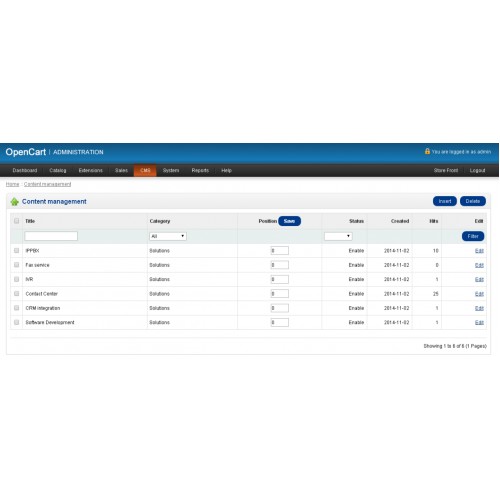
Task: Check the Software Development row checkbox
Action: [x=16, y=322]
